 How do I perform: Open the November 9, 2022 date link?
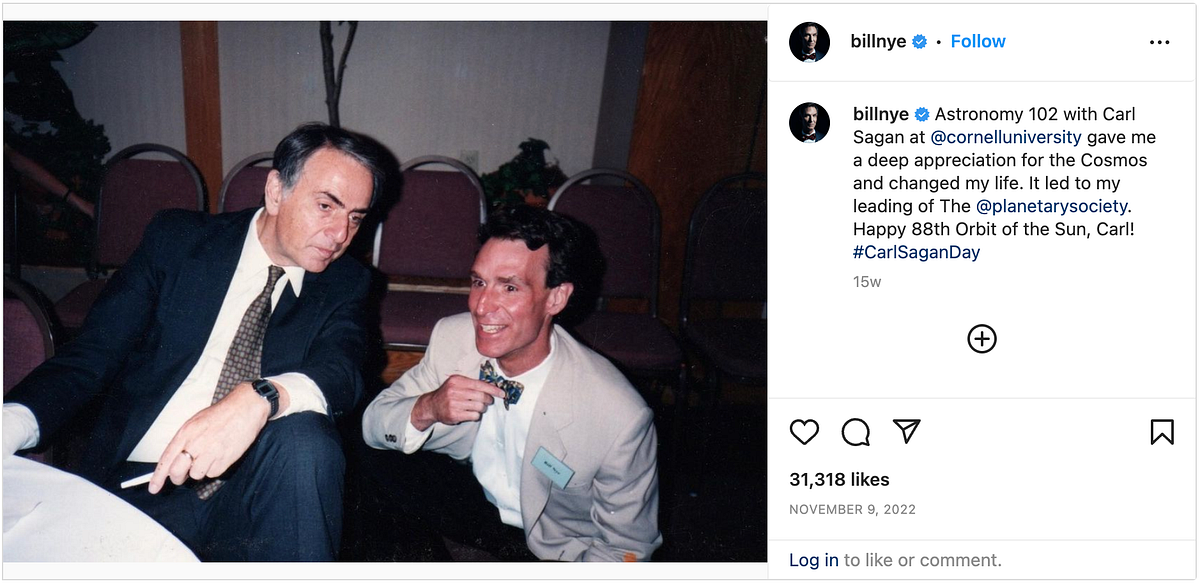(x=852, y=509)
